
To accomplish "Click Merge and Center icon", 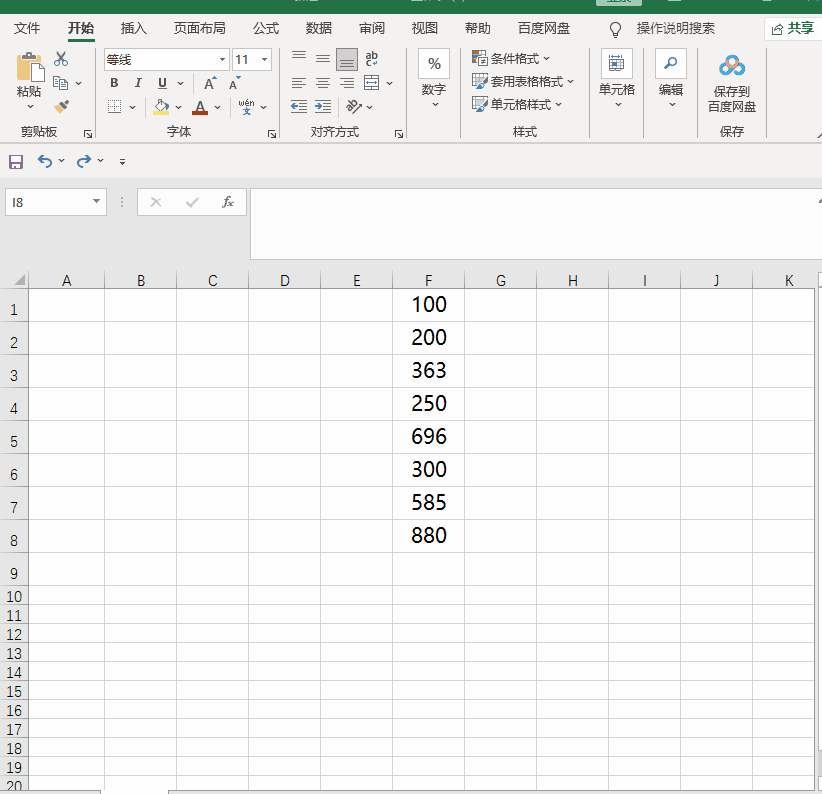I will 372,83.
